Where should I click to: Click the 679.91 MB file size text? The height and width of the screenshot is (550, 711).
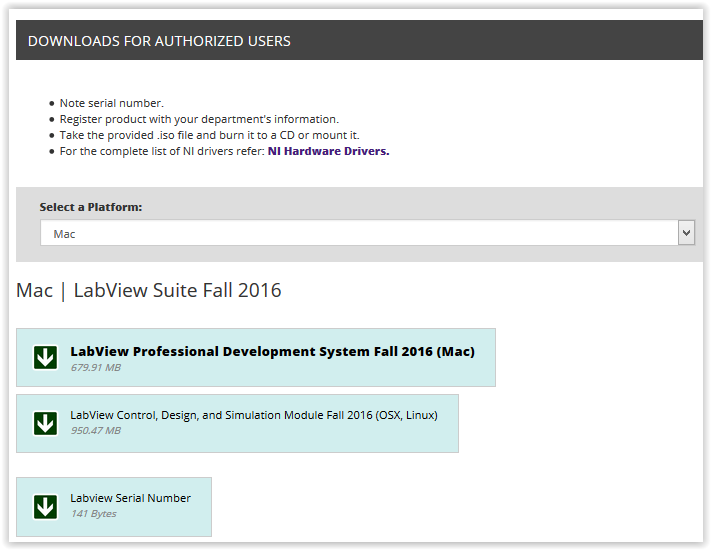click(96, 368)
